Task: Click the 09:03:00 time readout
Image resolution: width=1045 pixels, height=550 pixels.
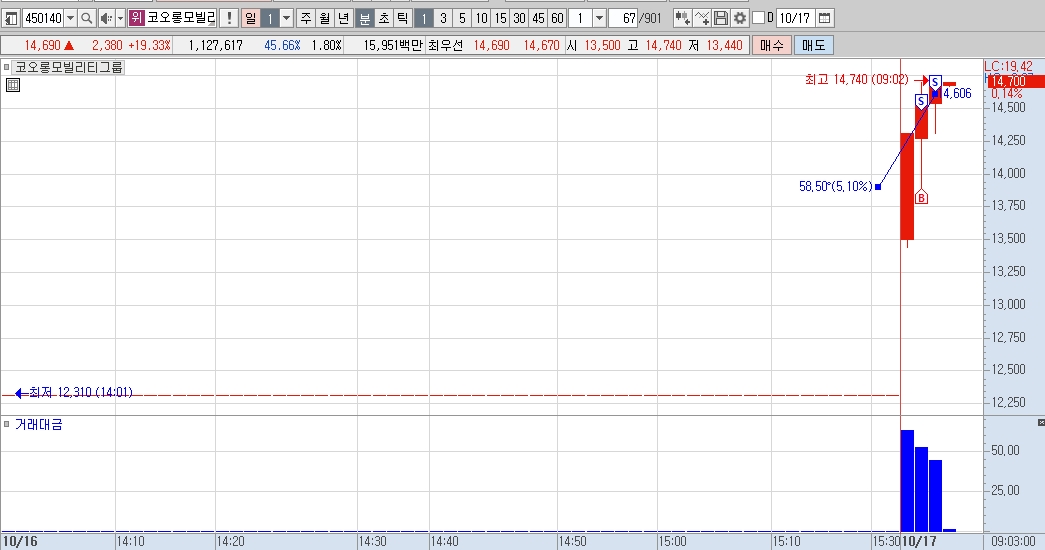Action: point(1013,541)
